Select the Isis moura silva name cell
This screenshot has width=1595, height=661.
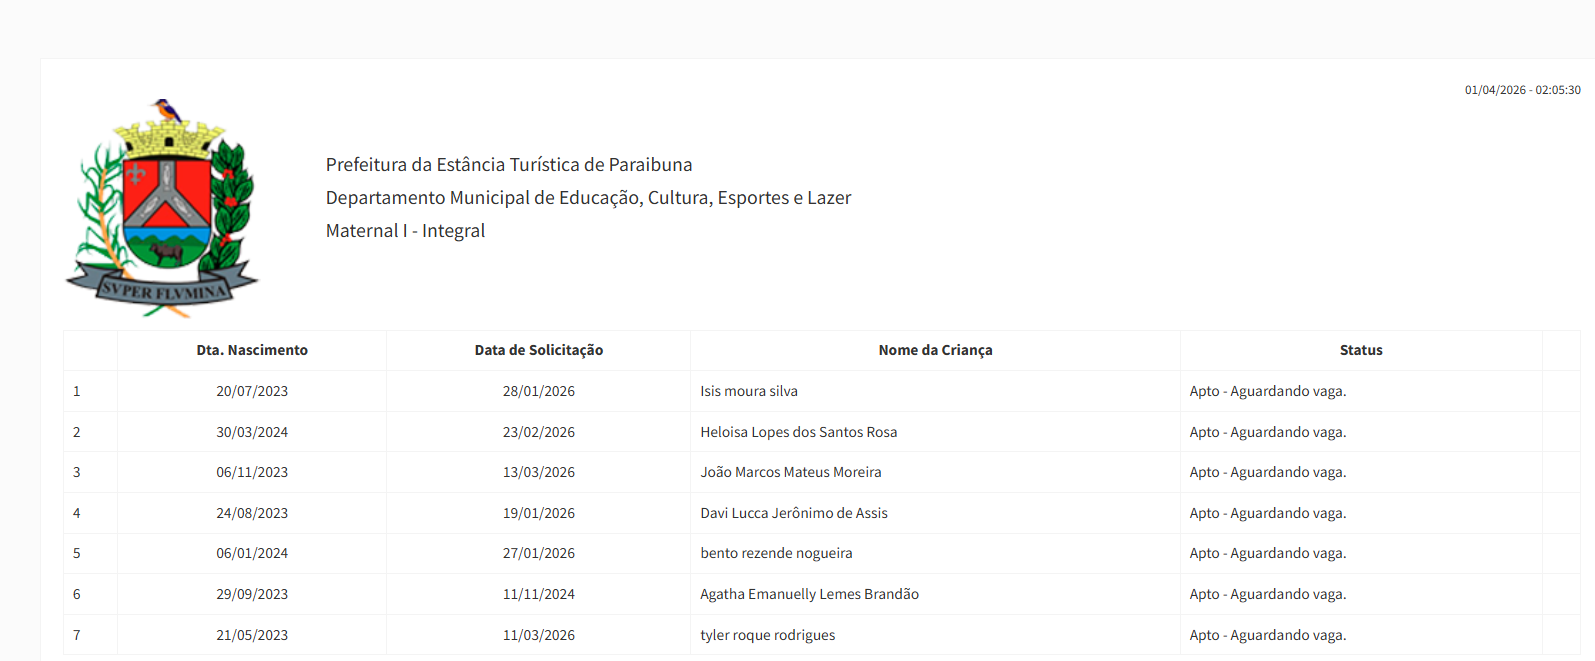tap(748, 391)
